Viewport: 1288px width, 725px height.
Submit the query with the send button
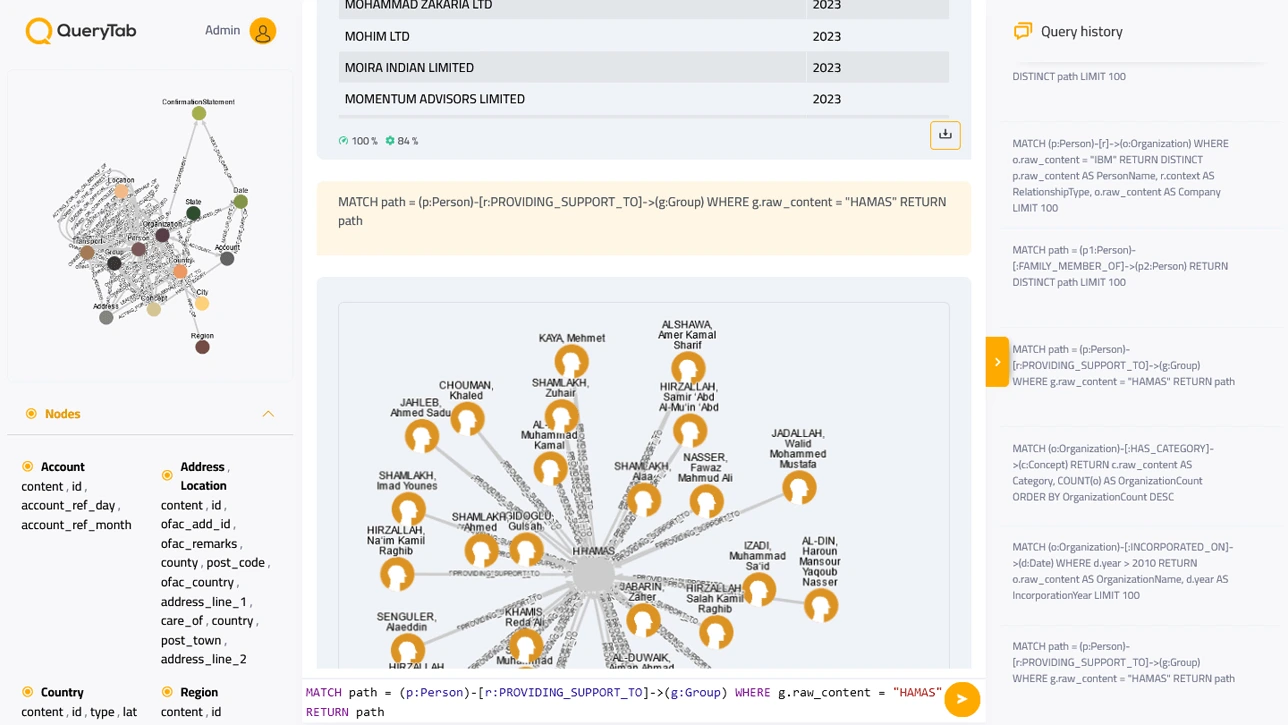(961, 699)
